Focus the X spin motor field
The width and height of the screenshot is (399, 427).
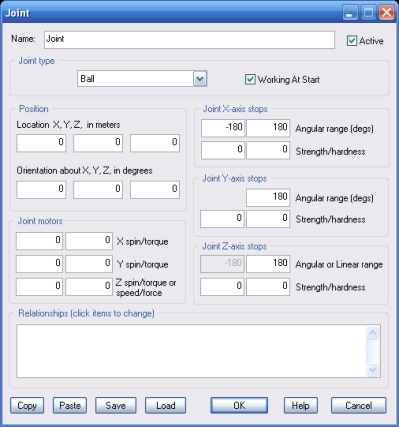pos(39,241)
